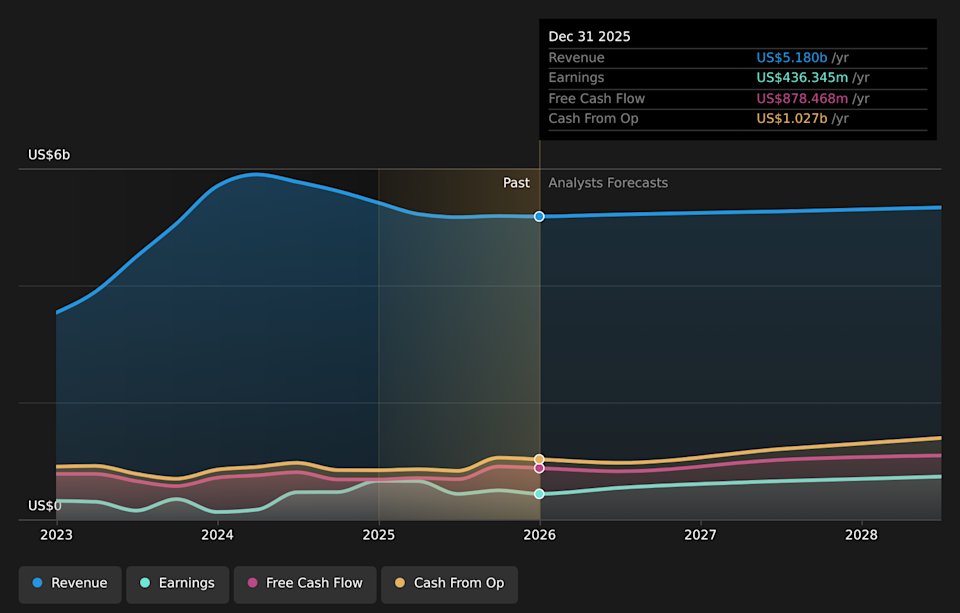Click the blue Revenue data point at 2026
The height and width of the screenshot is (613, 960).
click(539, 216)
